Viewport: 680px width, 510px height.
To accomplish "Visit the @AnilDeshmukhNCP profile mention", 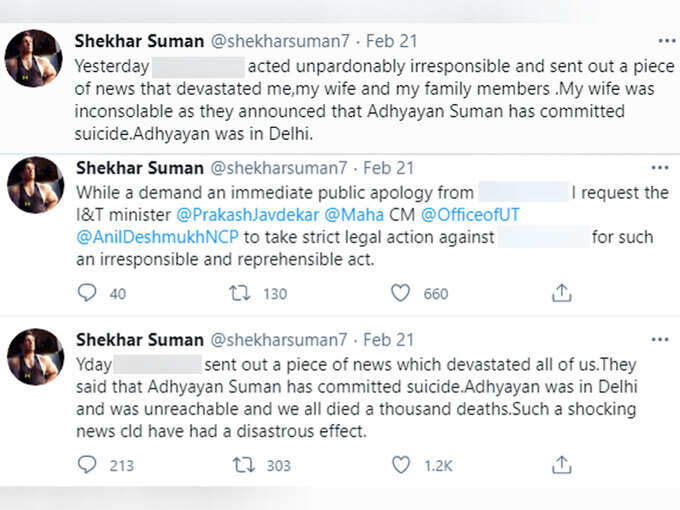I will (x=157, y=237).
